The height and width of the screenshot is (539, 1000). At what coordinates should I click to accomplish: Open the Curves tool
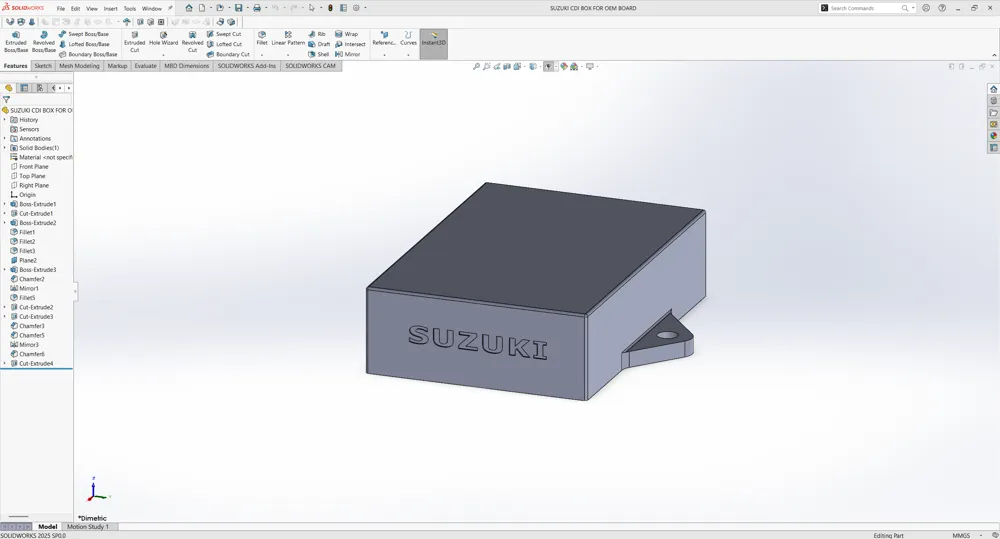(x=408, y=38)
